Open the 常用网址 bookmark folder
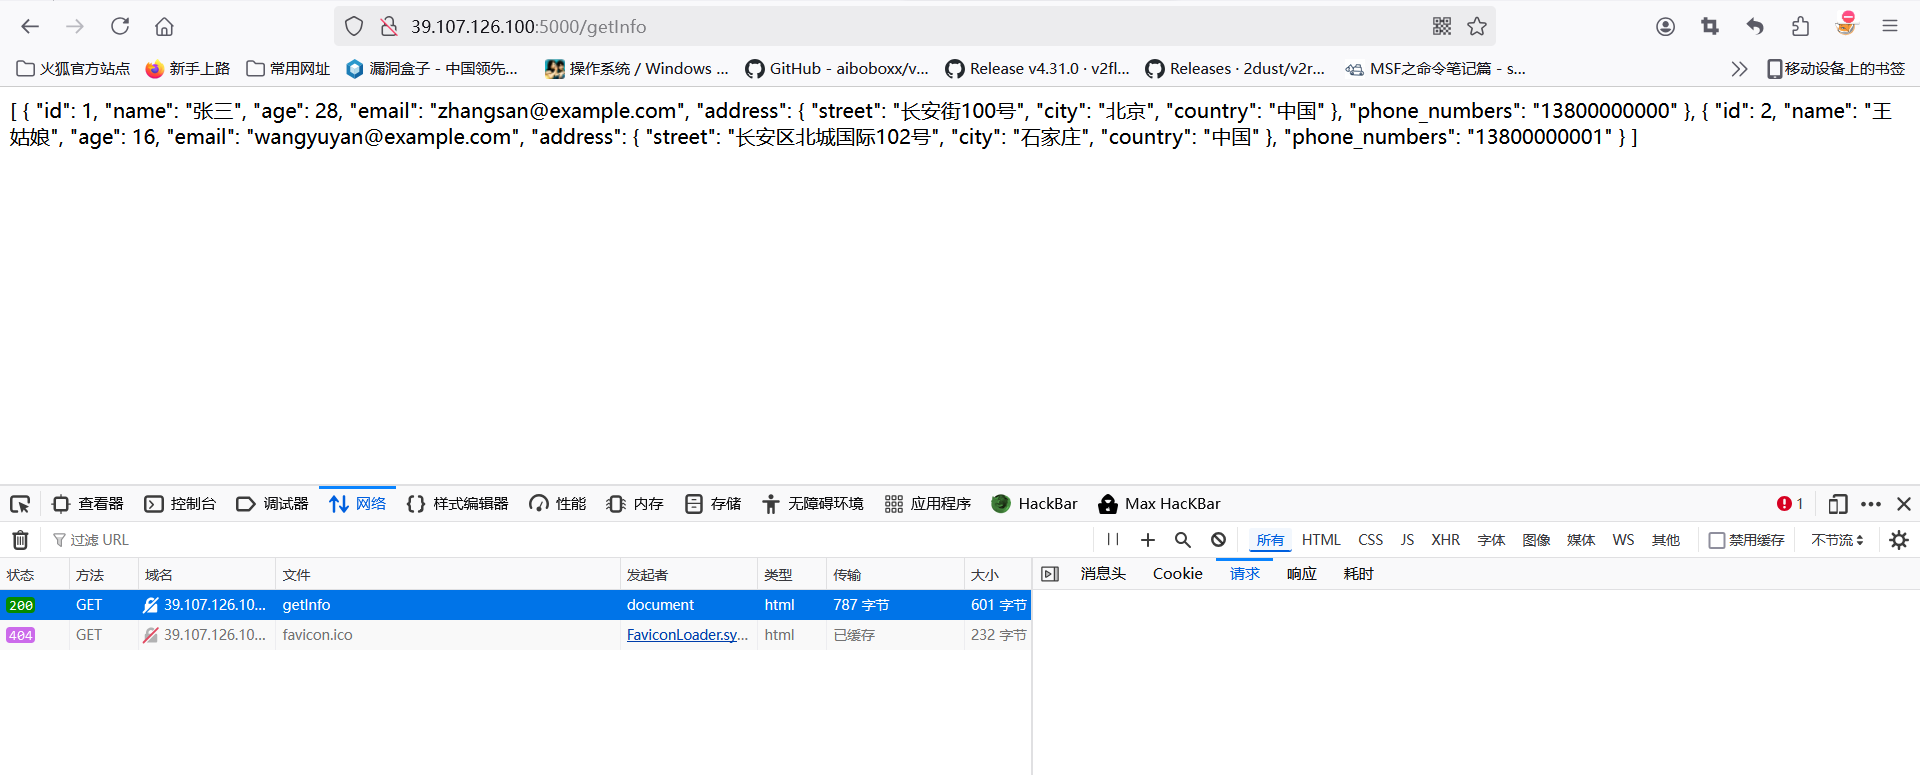Image resolution: width=1920 pixels, height=775 pixels. 288,69
